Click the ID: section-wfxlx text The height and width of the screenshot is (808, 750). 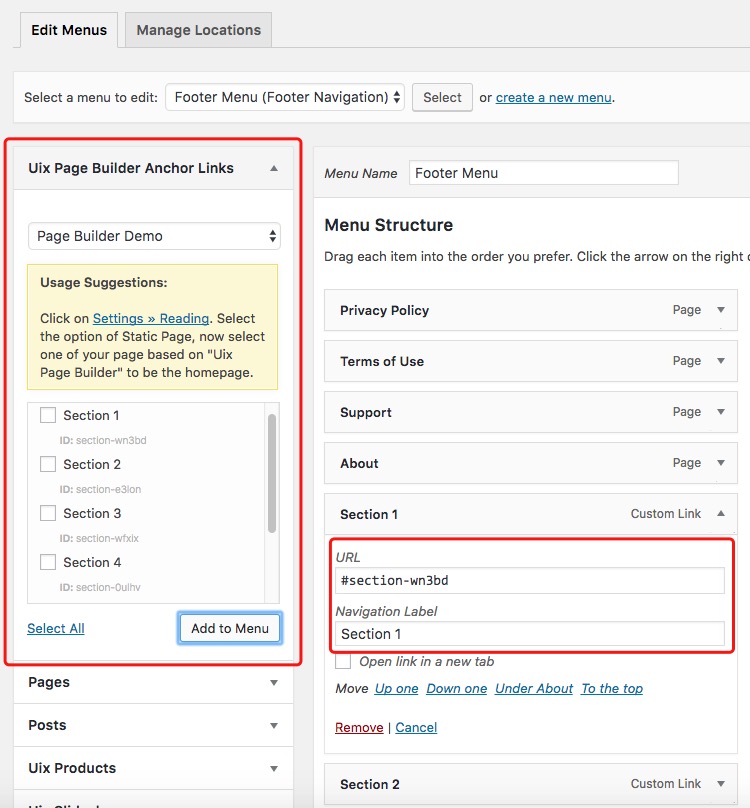click(99, 538)
